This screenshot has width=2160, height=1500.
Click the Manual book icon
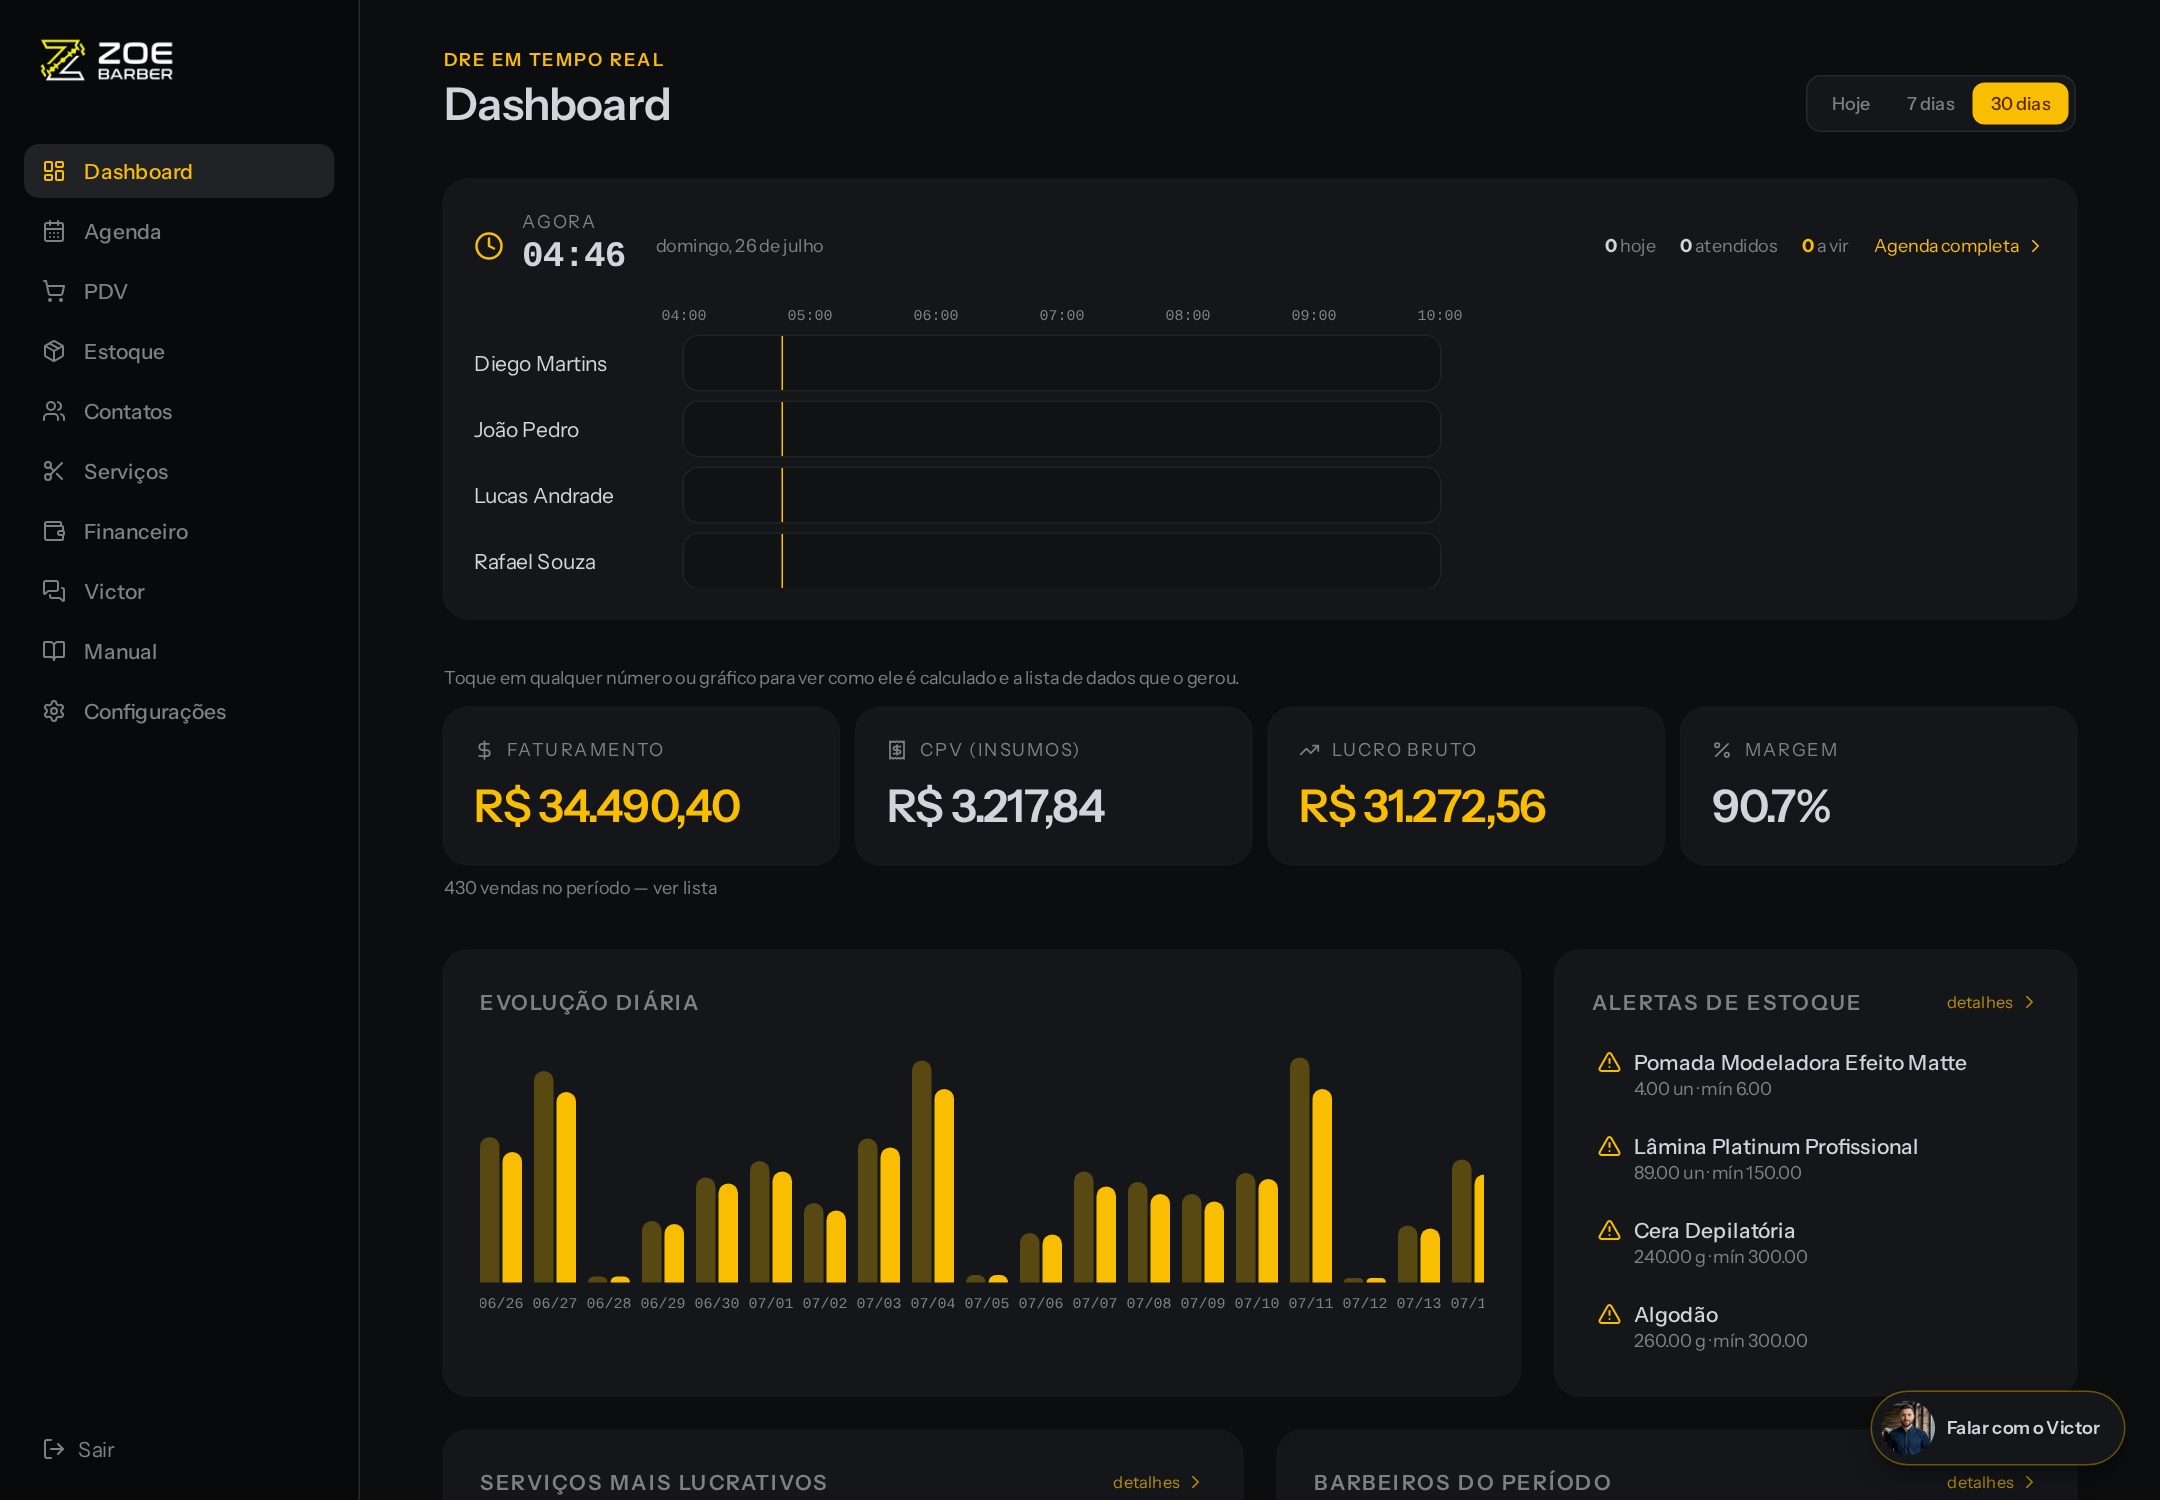(54, 652)
